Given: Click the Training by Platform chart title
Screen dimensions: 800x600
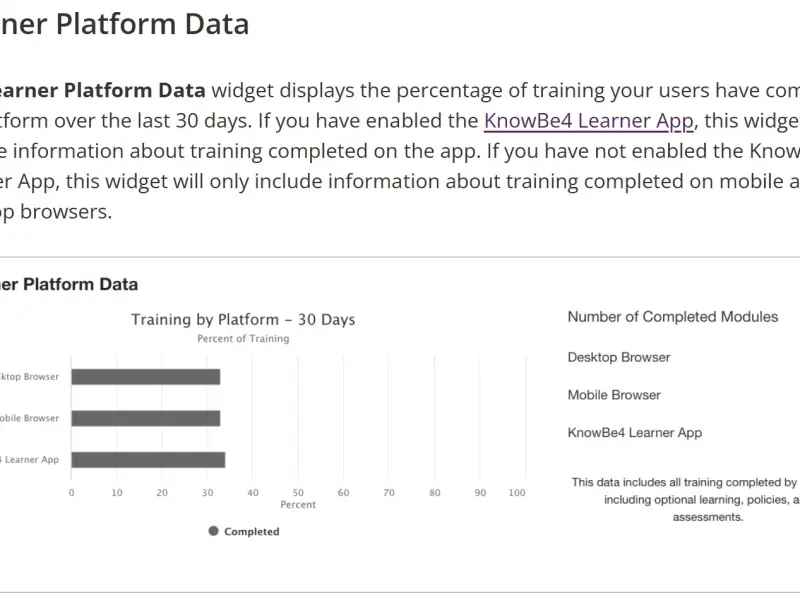Looking at the screenshot, I should tap(243, 320).
